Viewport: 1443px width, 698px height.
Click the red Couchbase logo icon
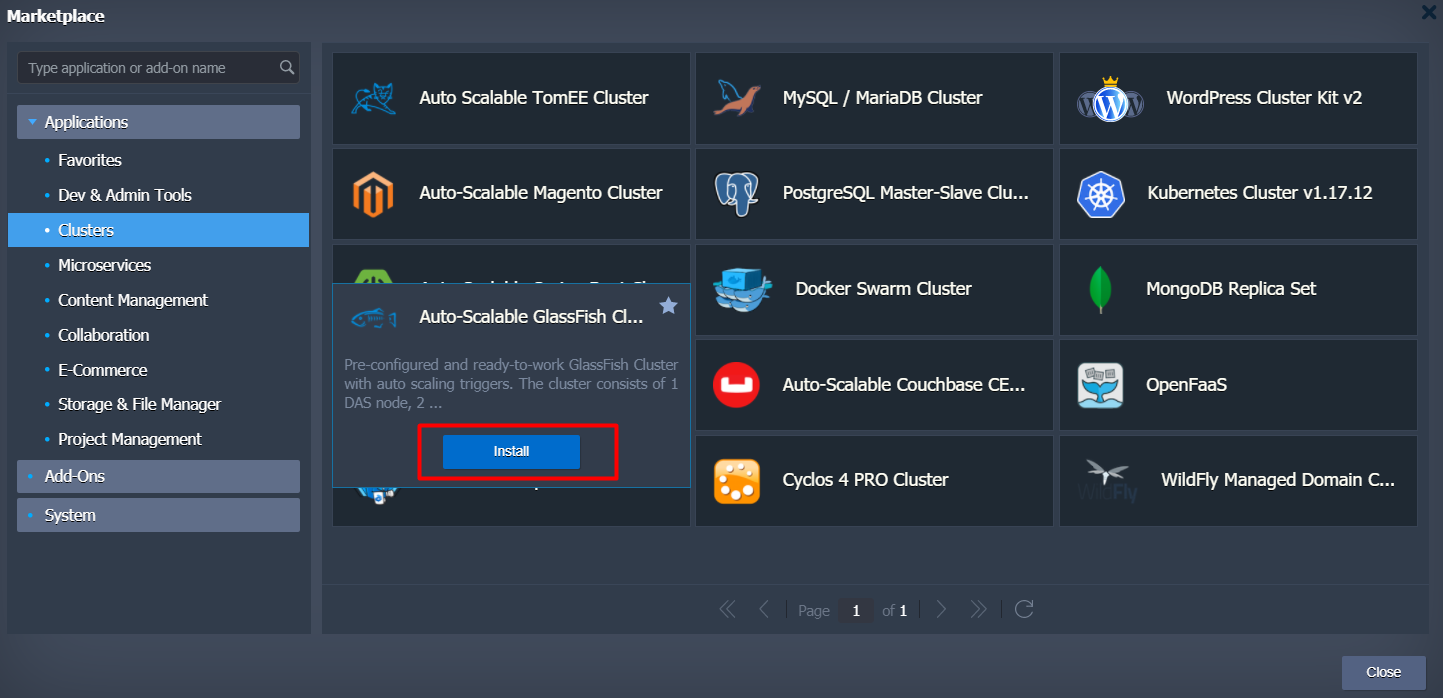(737, 385)
